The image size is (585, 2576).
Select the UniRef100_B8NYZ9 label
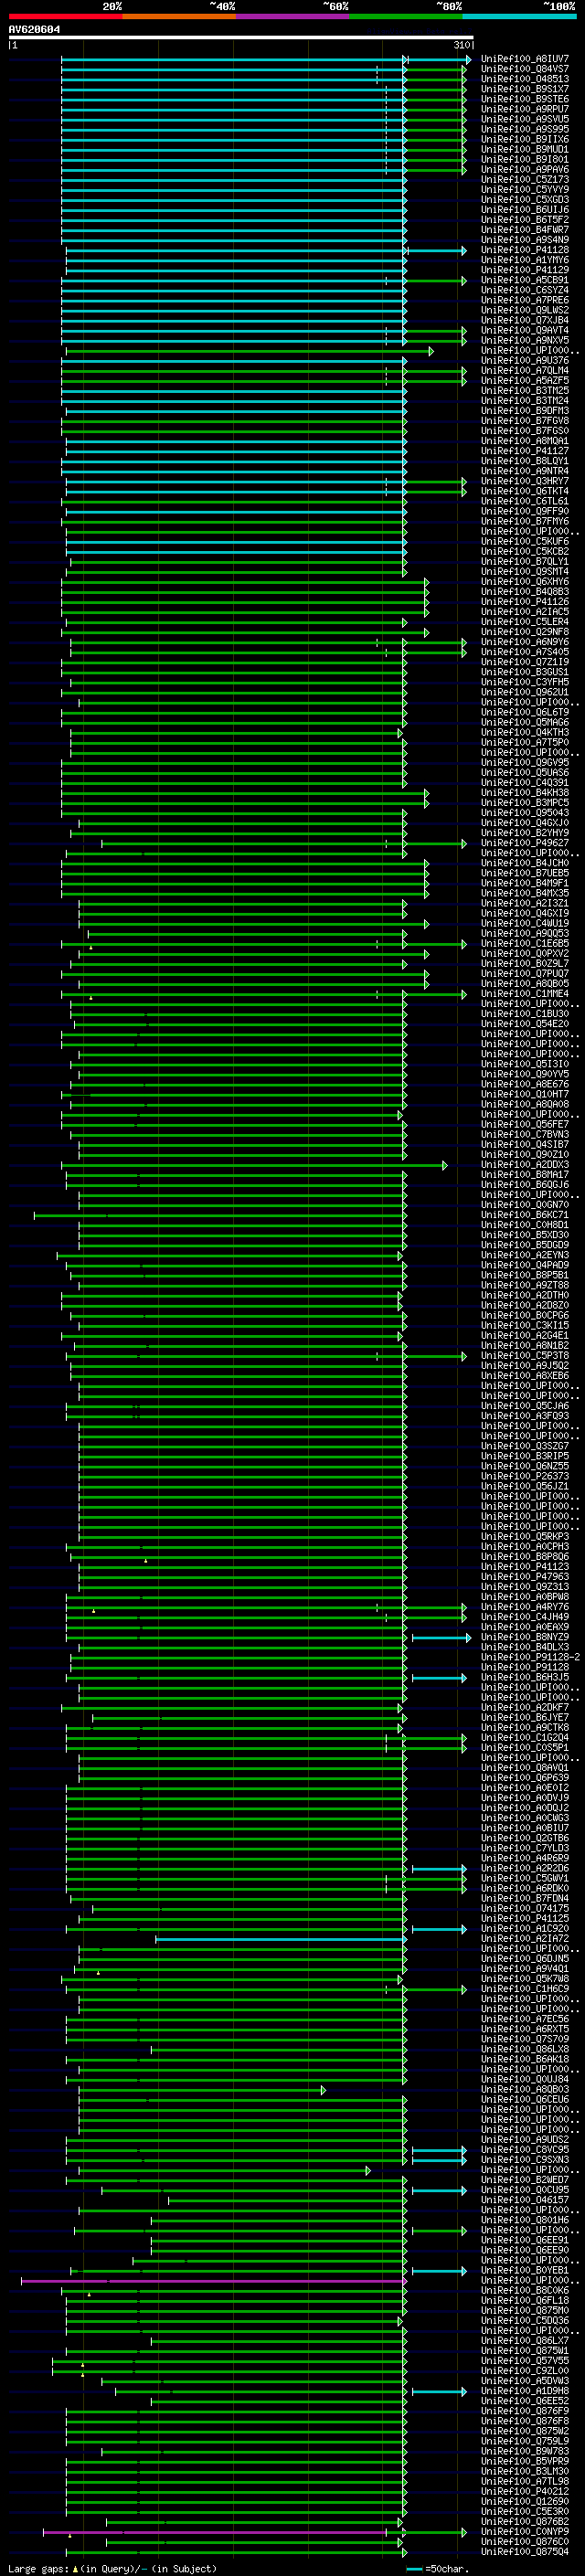pos(524,1637)
